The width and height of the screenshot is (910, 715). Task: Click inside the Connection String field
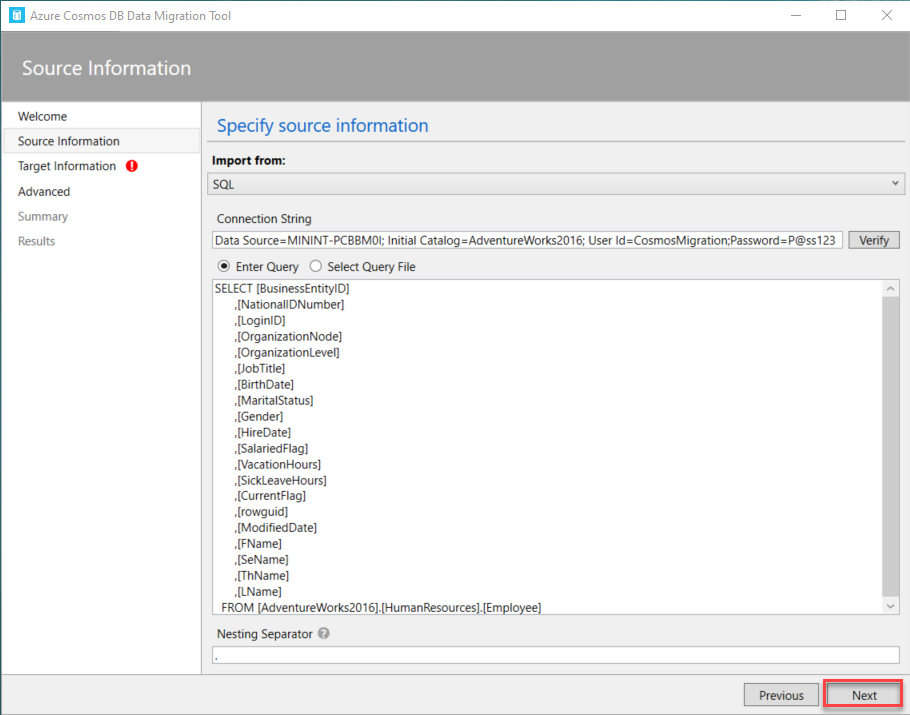[527, 240]
